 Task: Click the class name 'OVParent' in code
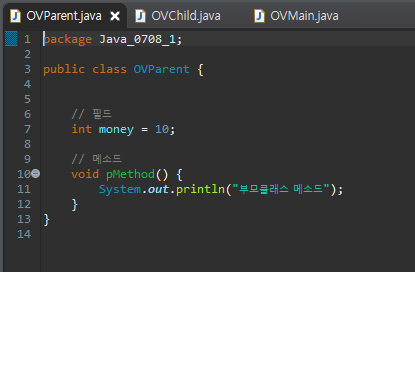point(161,69)
